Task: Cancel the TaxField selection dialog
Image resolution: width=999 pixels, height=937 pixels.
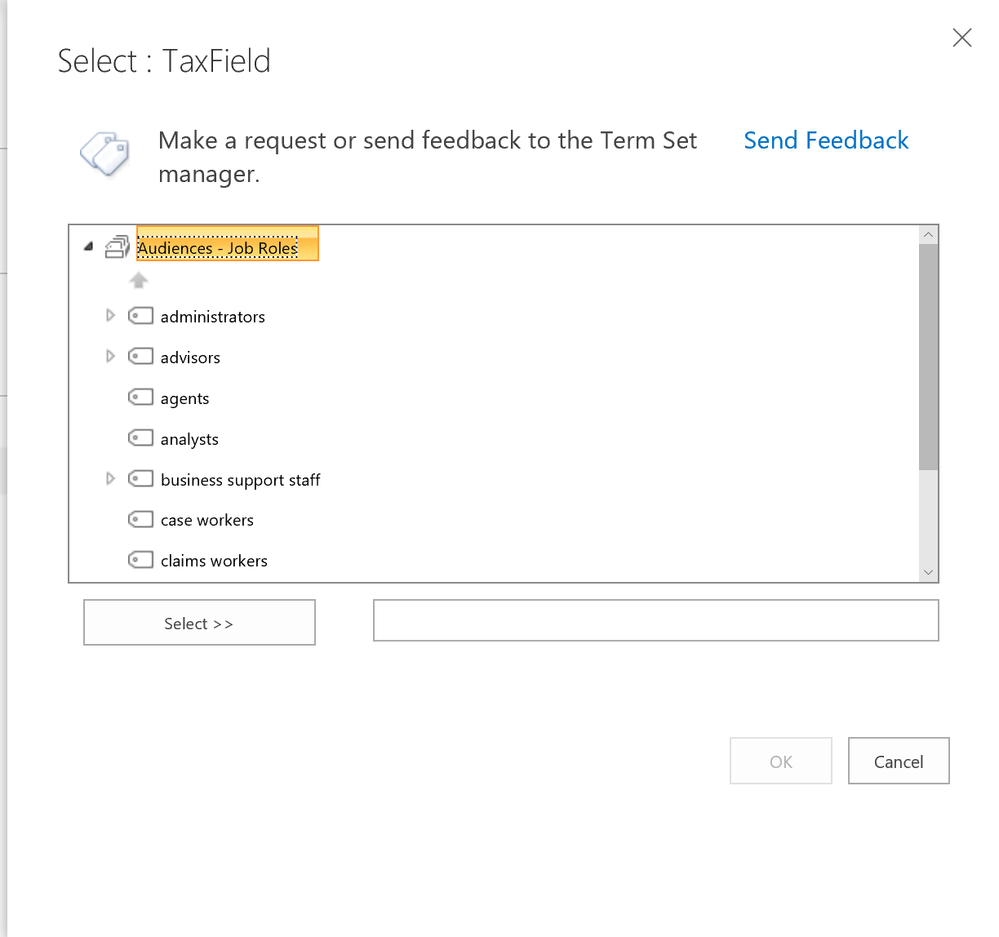Action: 897,760
